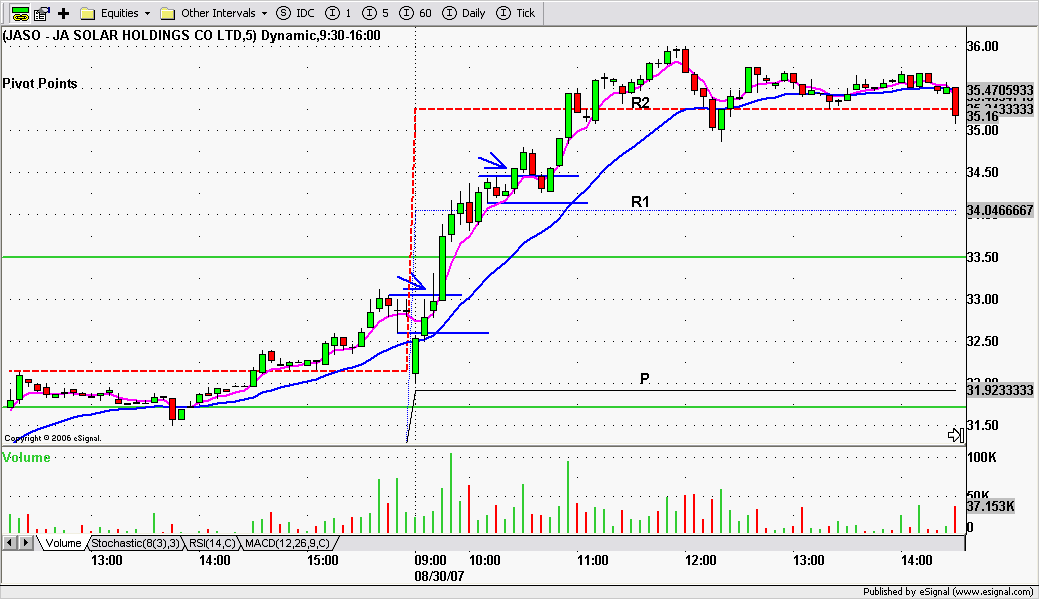The height and width of the screenshot is (599, 1039).
Task: Open the RSI(14,C) tab
Action: point(212,543)
